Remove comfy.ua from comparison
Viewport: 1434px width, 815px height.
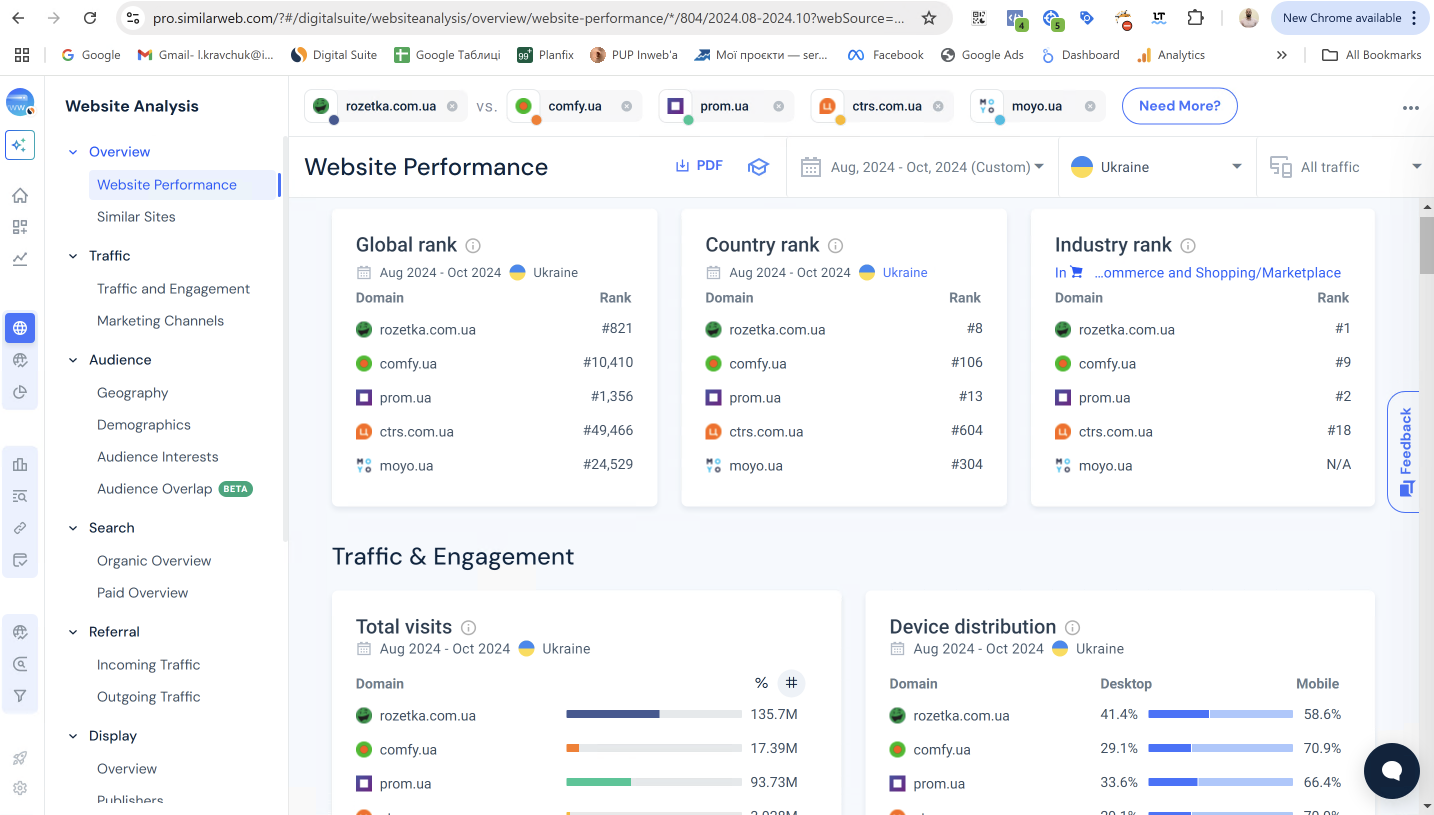[x=626, y=106]
